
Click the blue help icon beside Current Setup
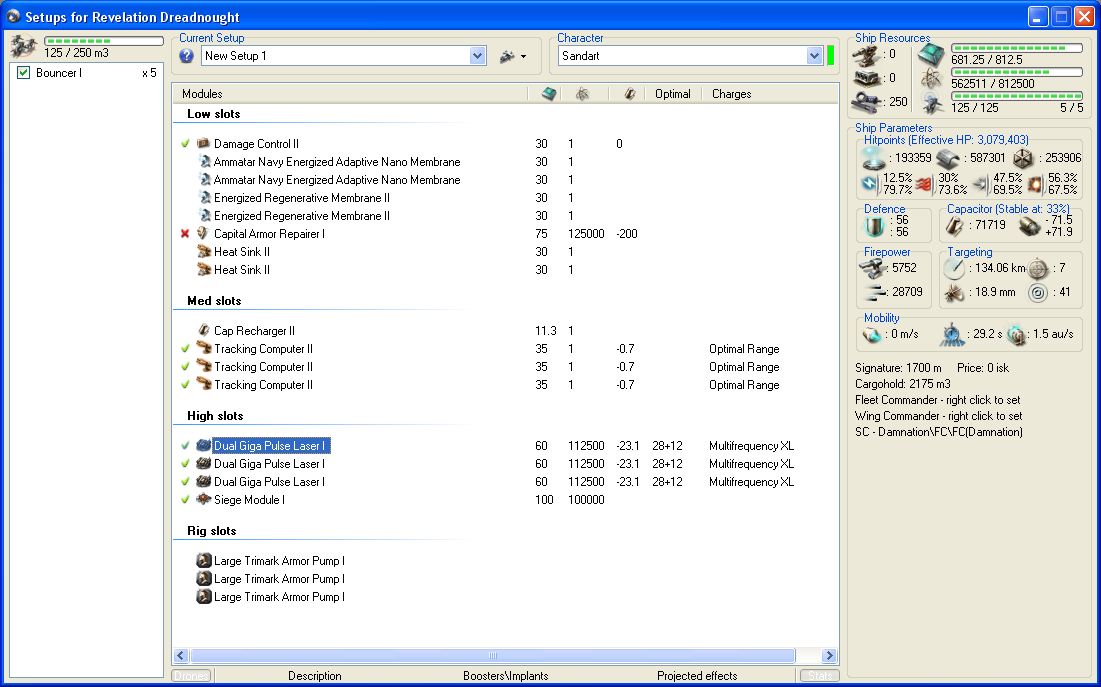[186, 56]
